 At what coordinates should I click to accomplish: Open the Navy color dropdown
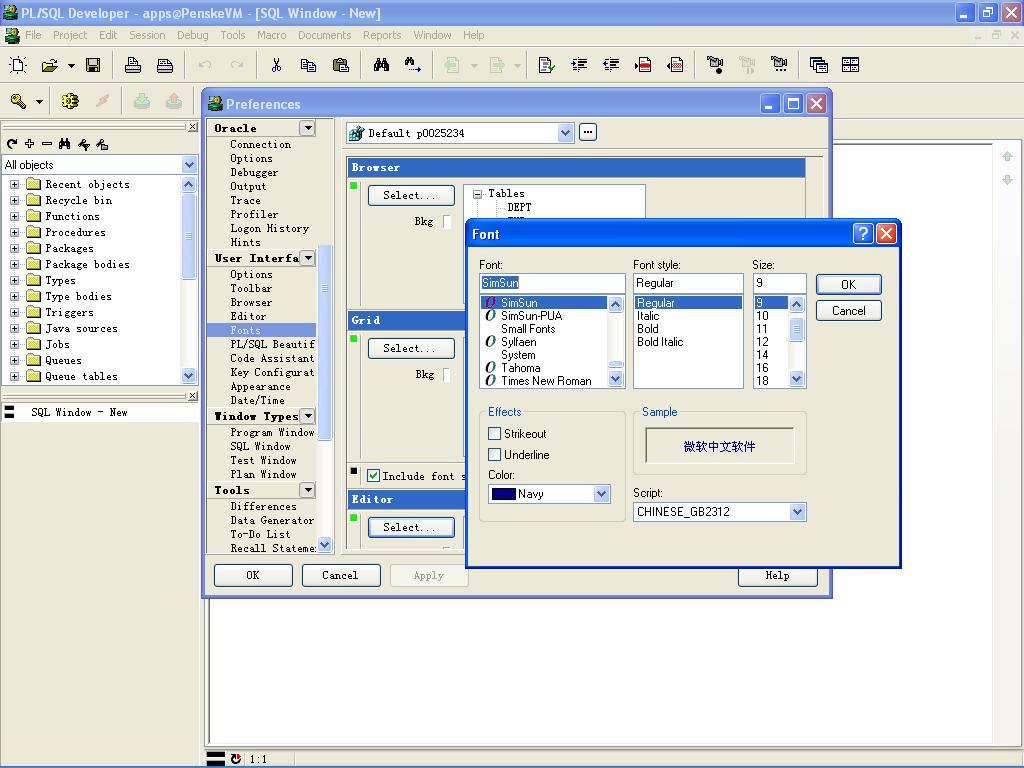[601, 494]
